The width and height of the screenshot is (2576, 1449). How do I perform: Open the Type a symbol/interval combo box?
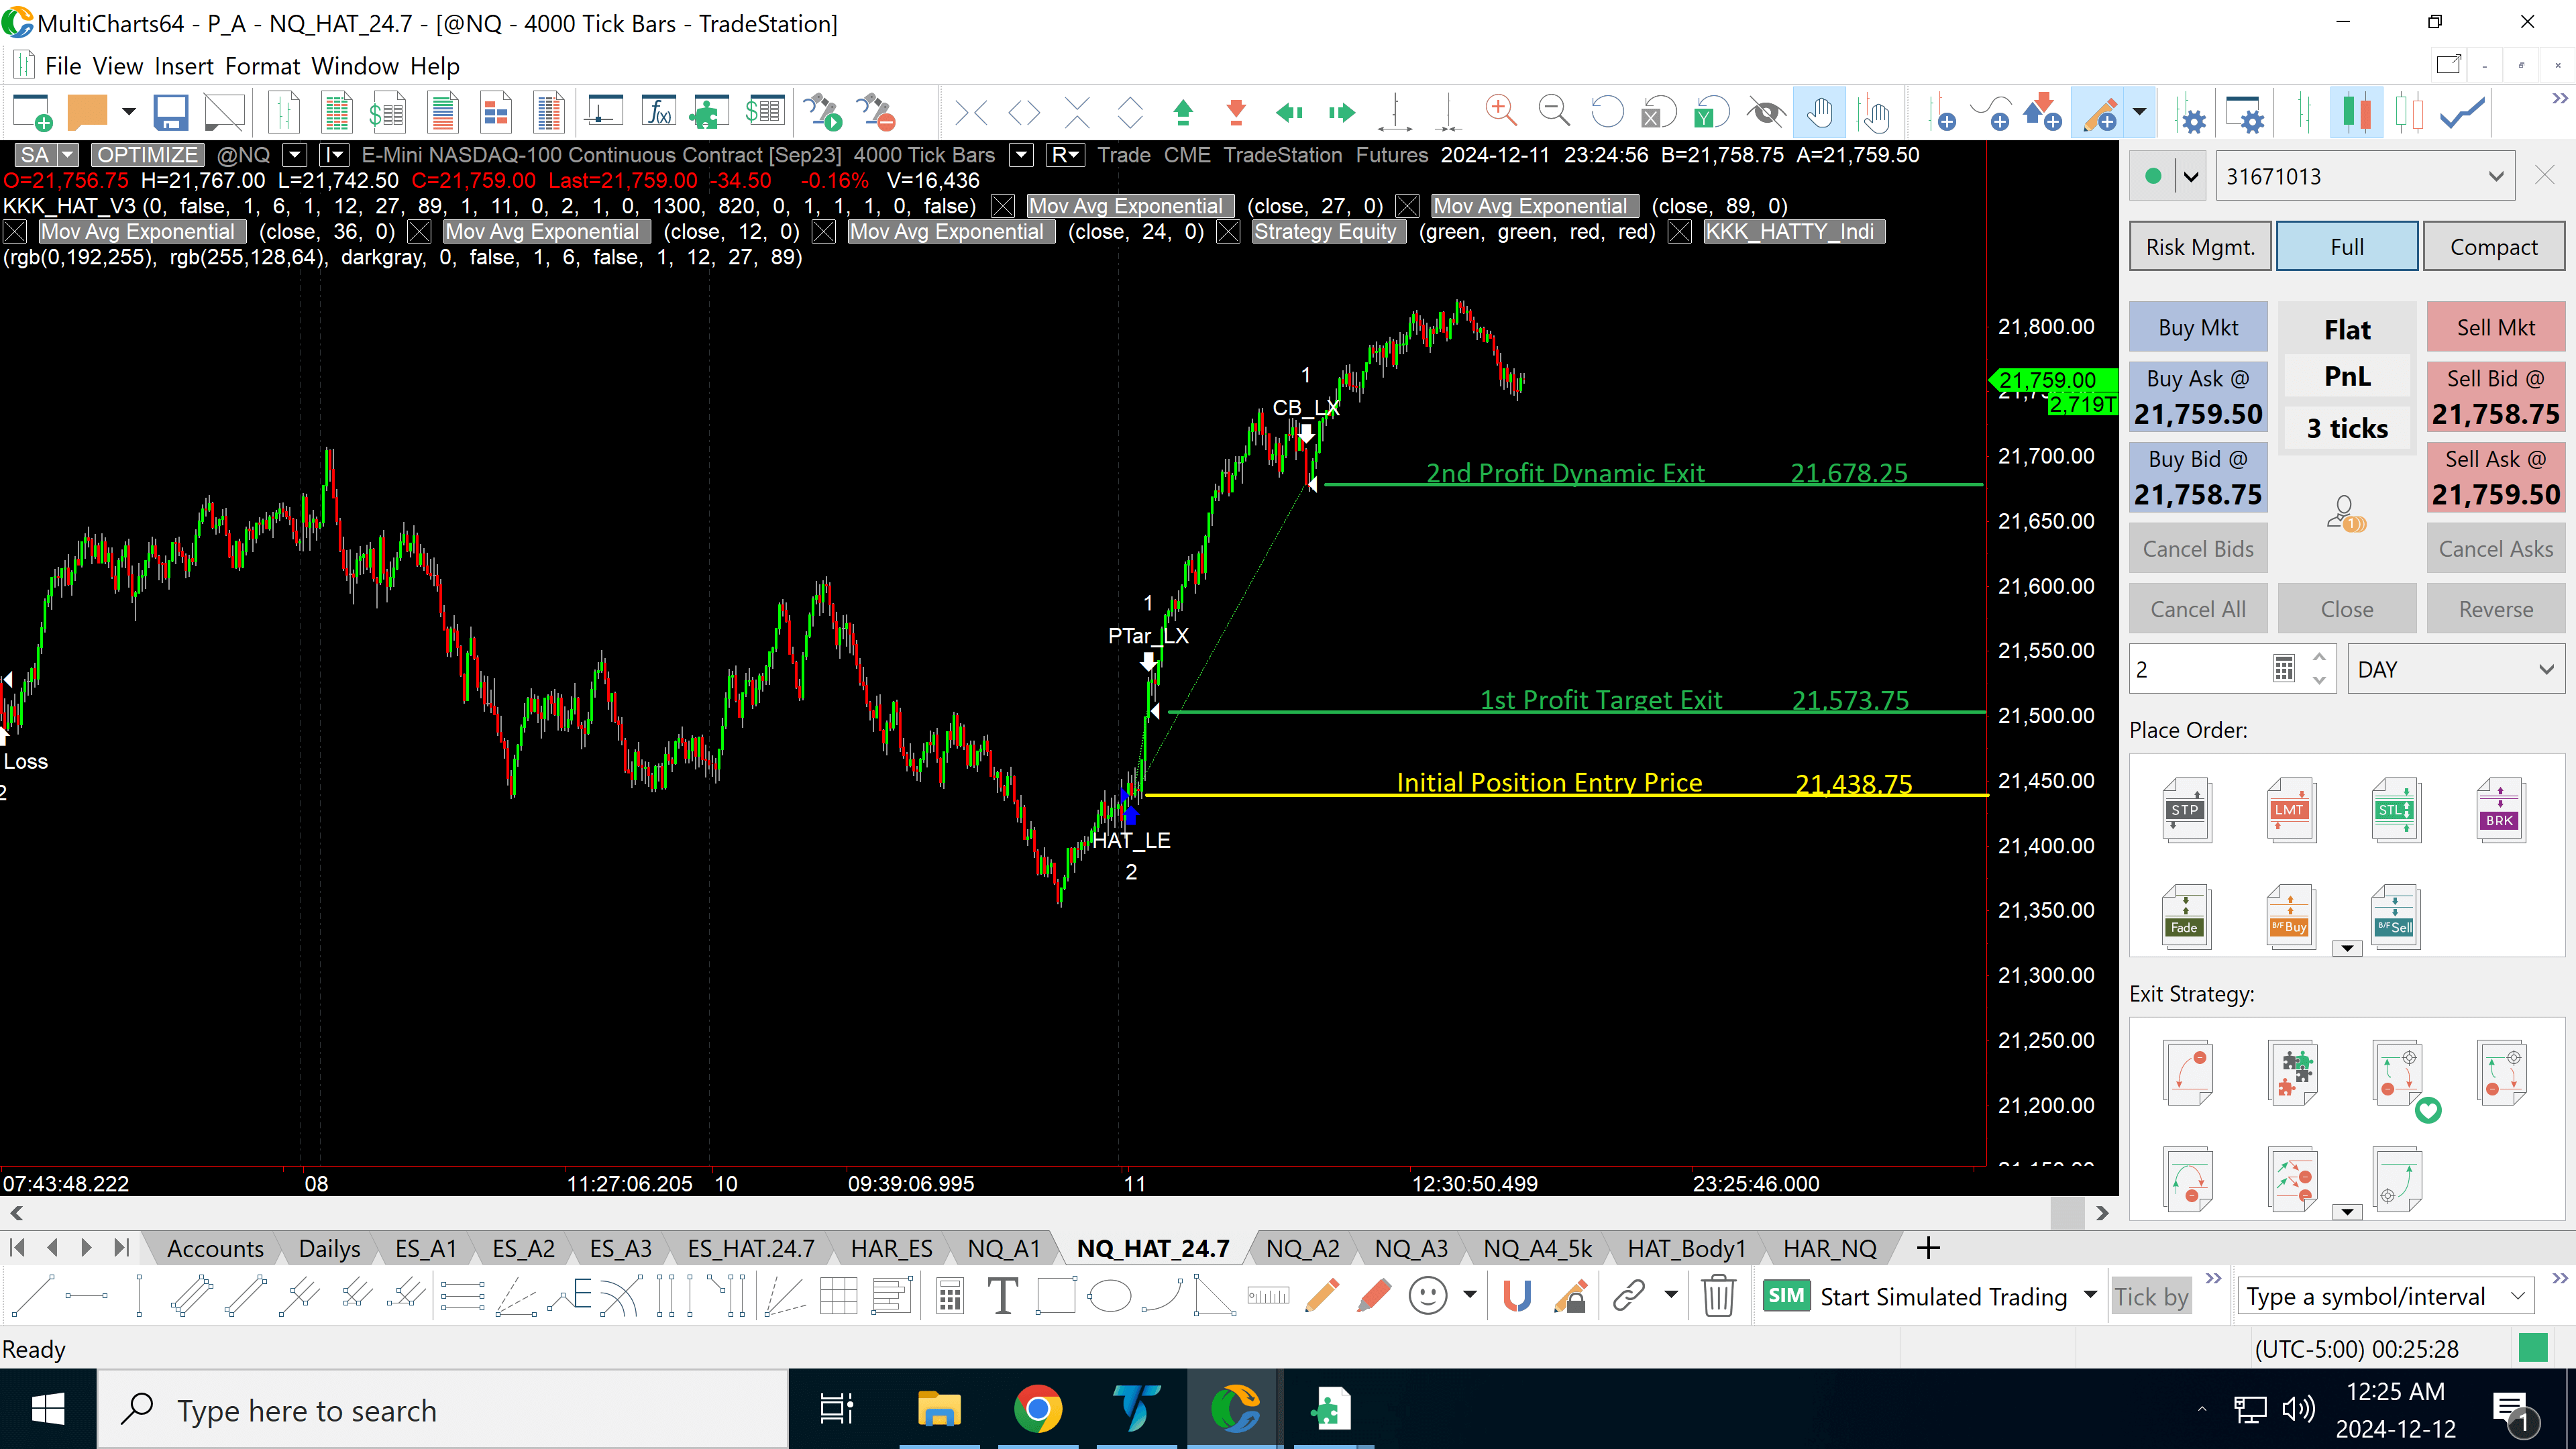coord(2385,1296)
